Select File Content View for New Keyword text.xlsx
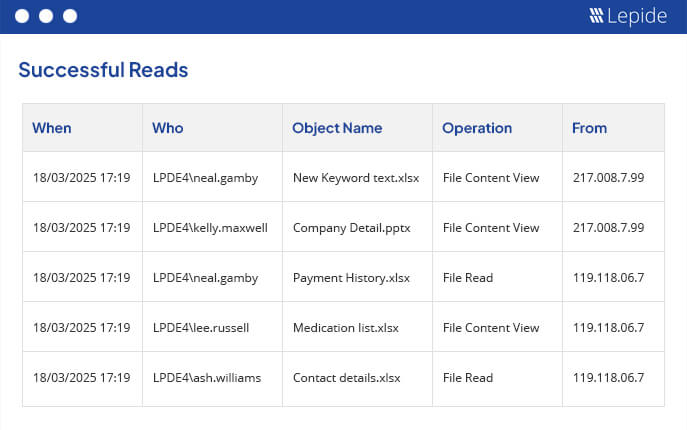687x430 pixels. tap(491, 178)
